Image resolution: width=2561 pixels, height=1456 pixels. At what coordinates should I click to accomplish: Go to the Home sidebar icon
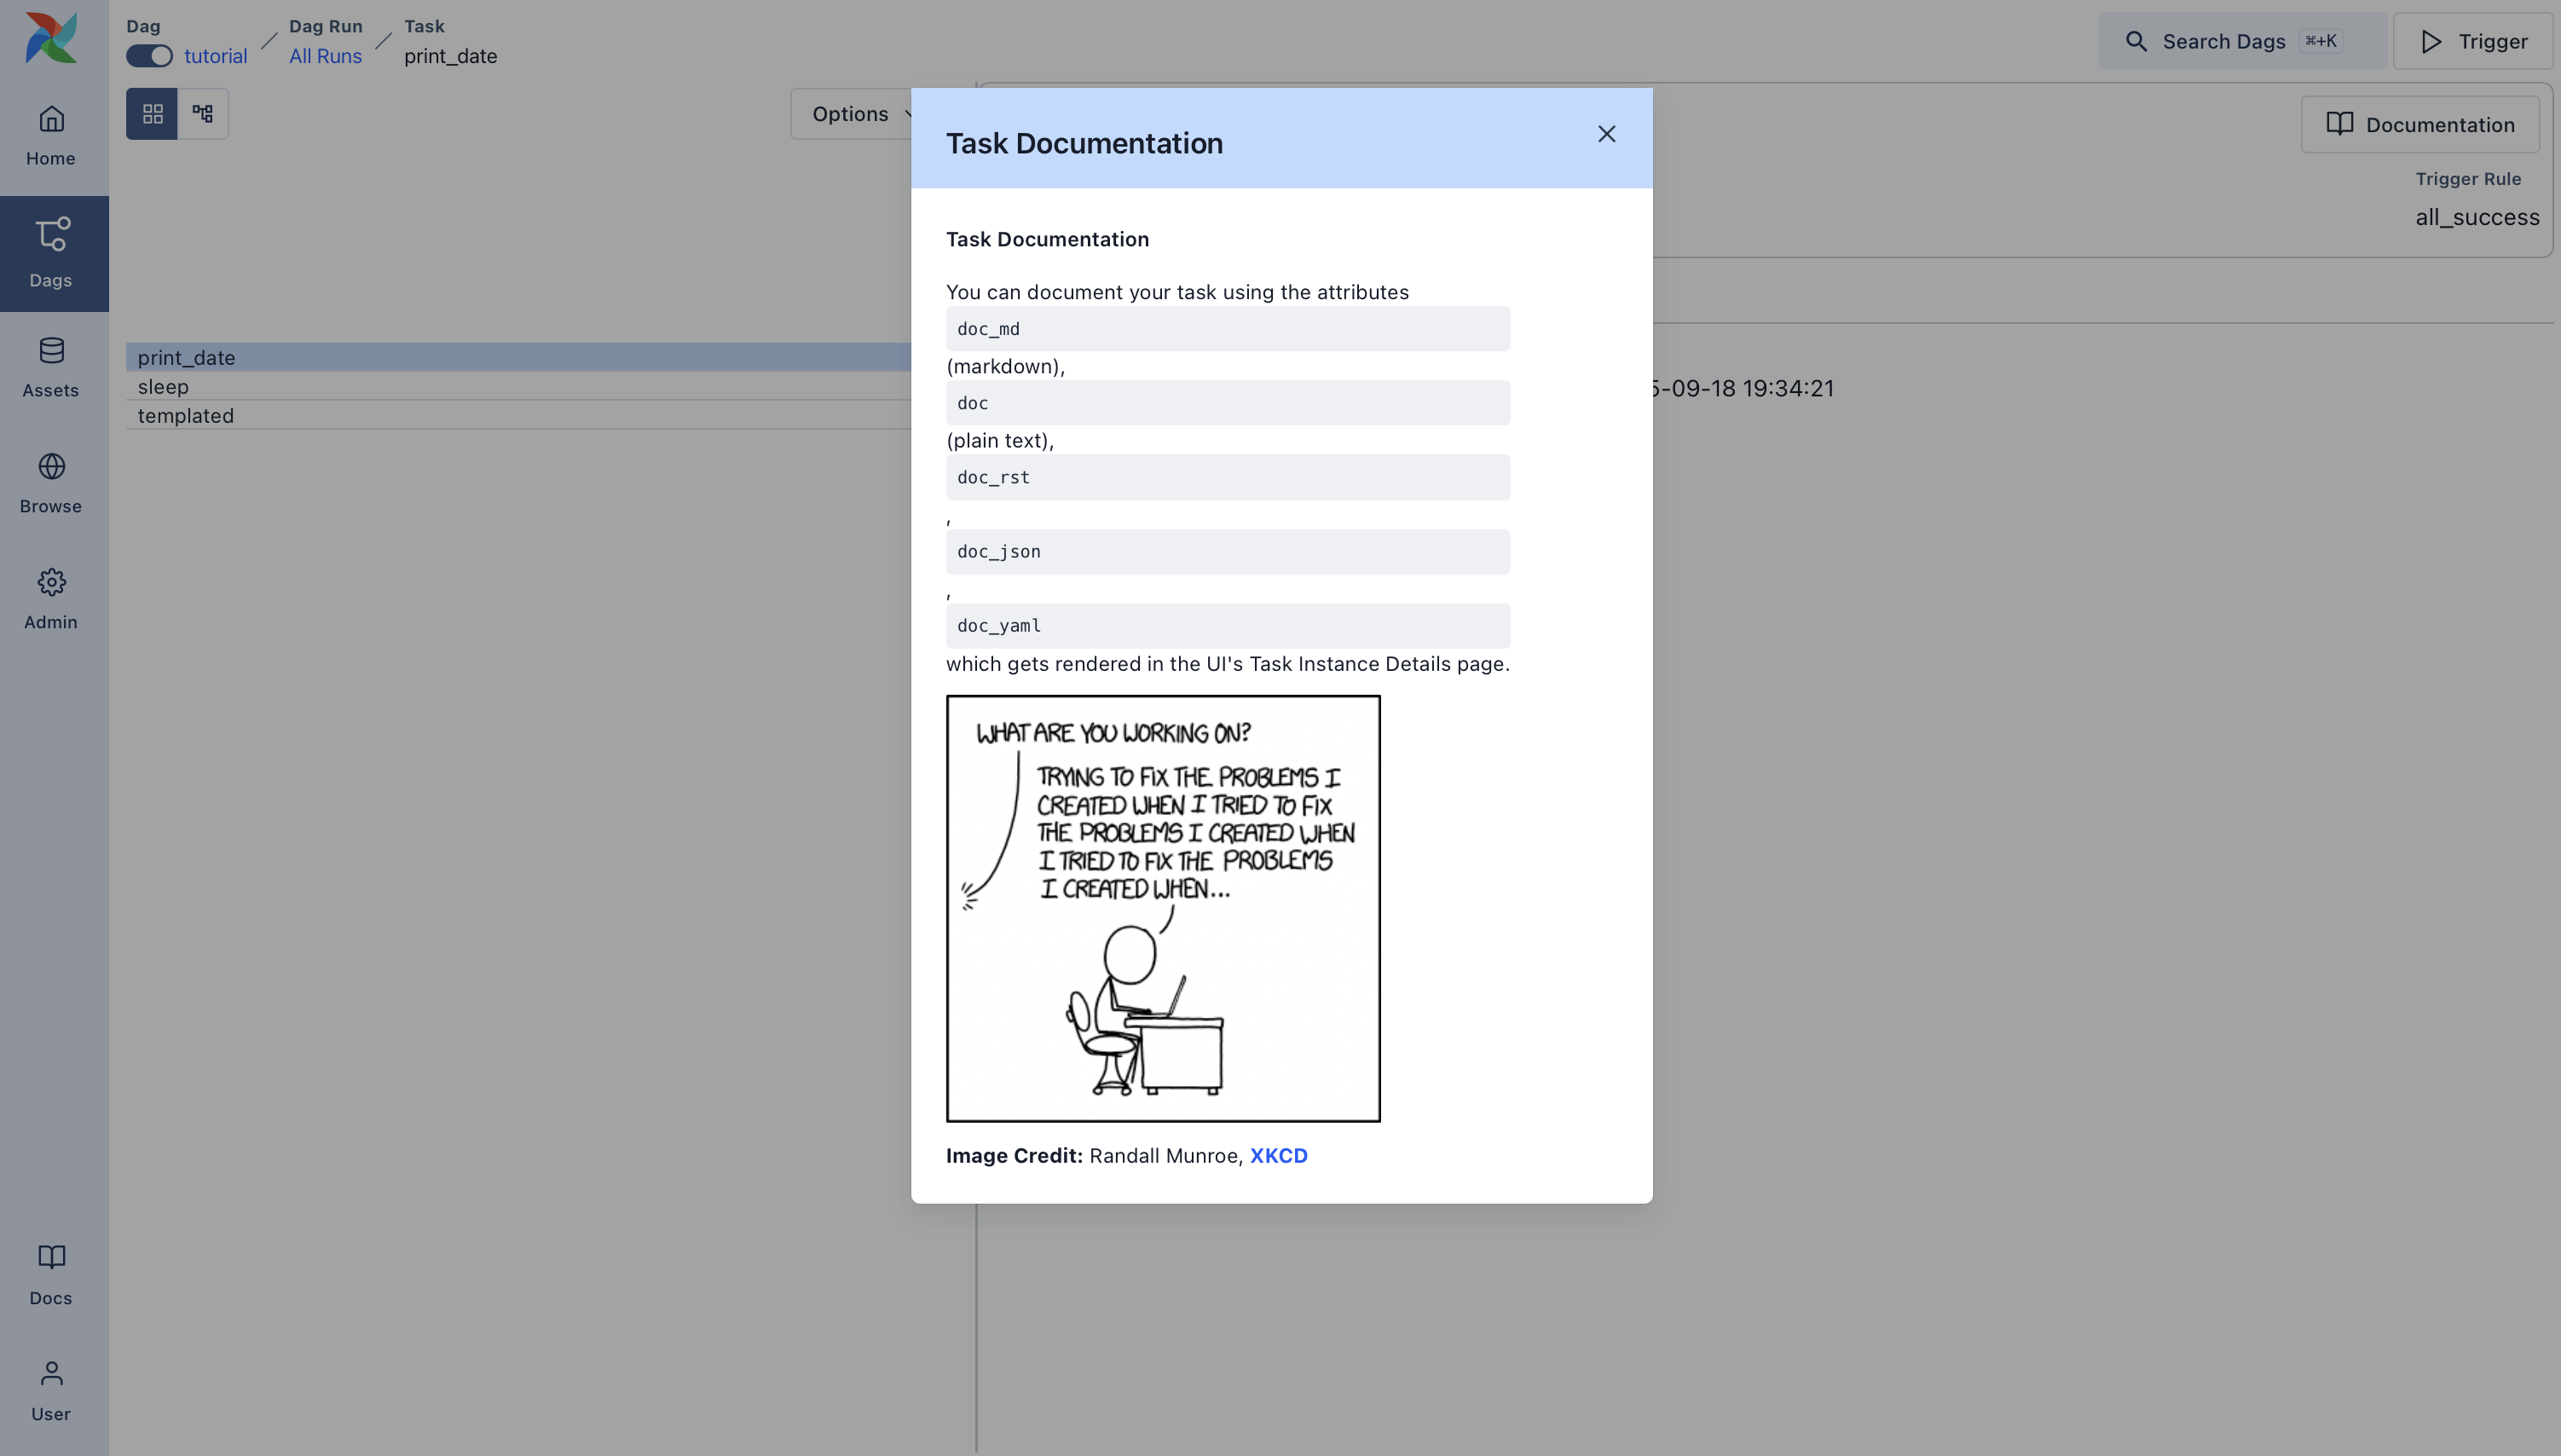[51, 135]
